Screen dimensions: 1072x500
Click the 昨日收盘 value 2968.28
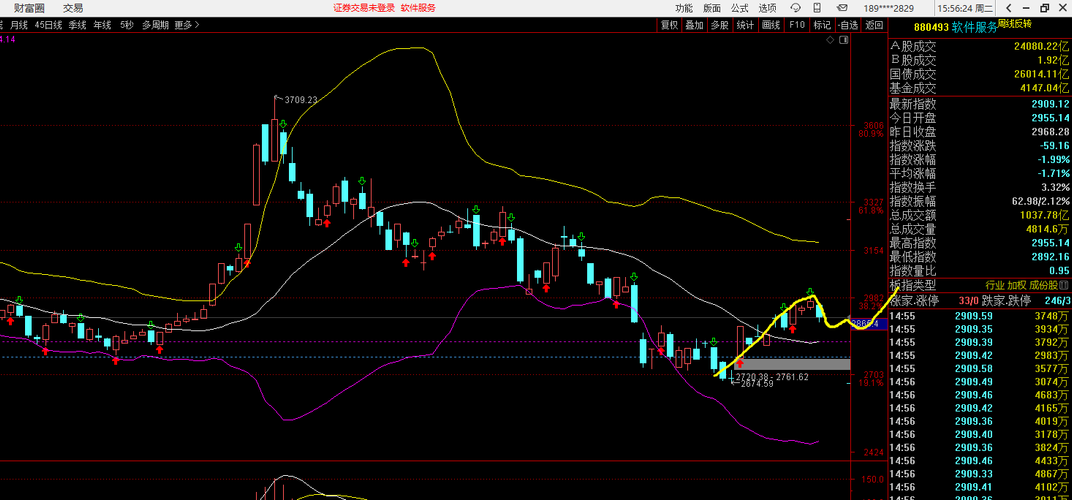[x=1049, y=132]
